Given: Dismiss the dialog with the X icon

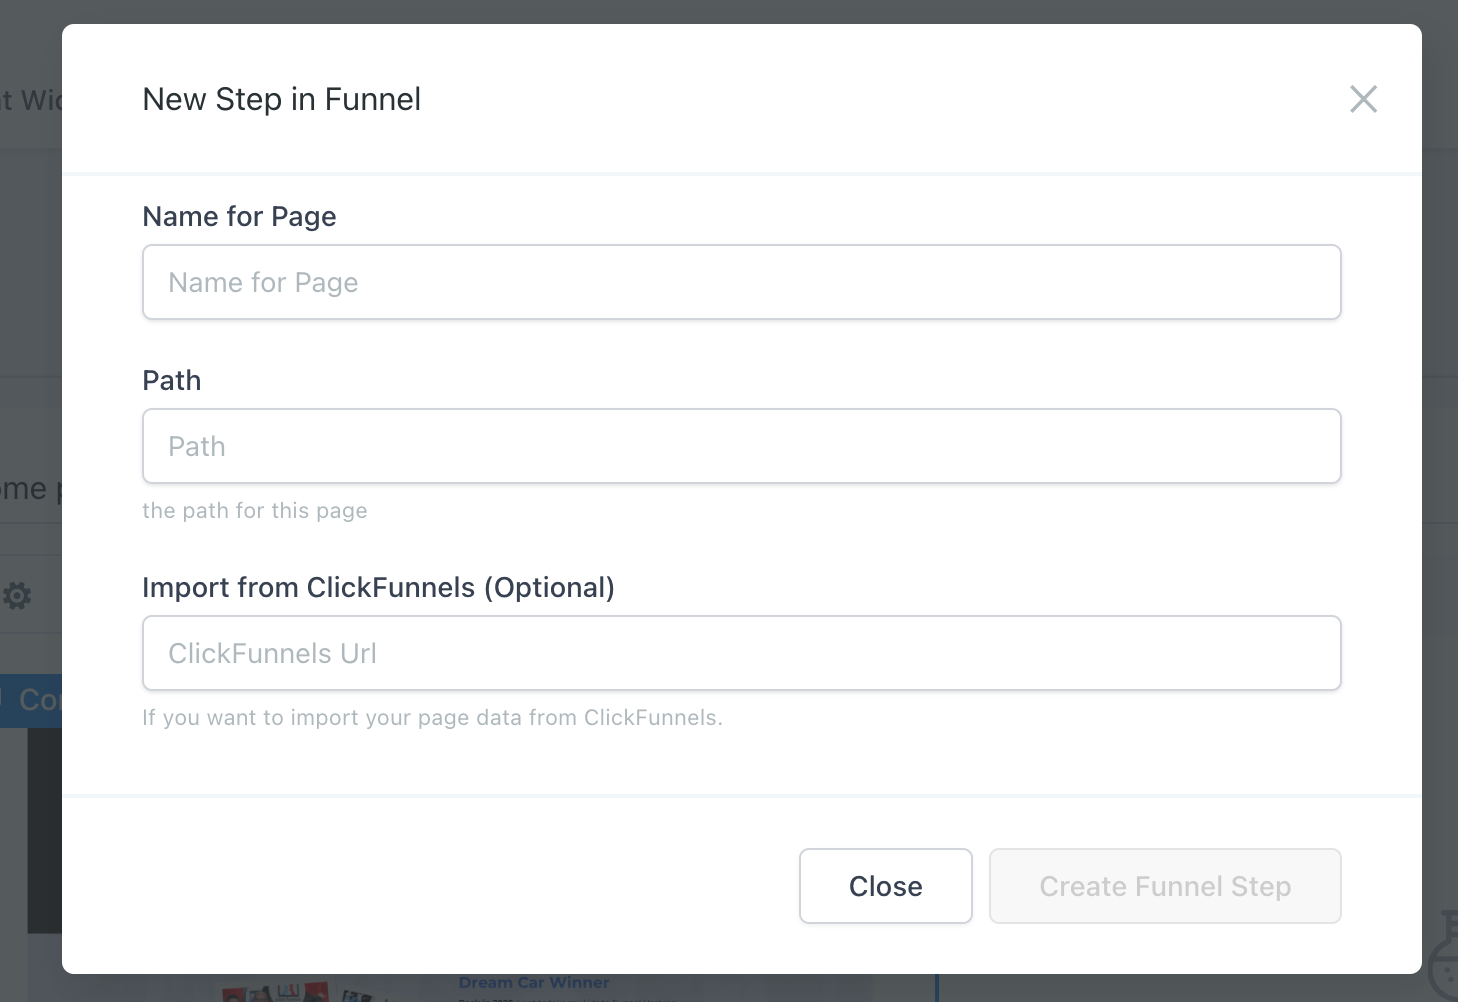Looking at the screenshot, I should [1363, 99].
